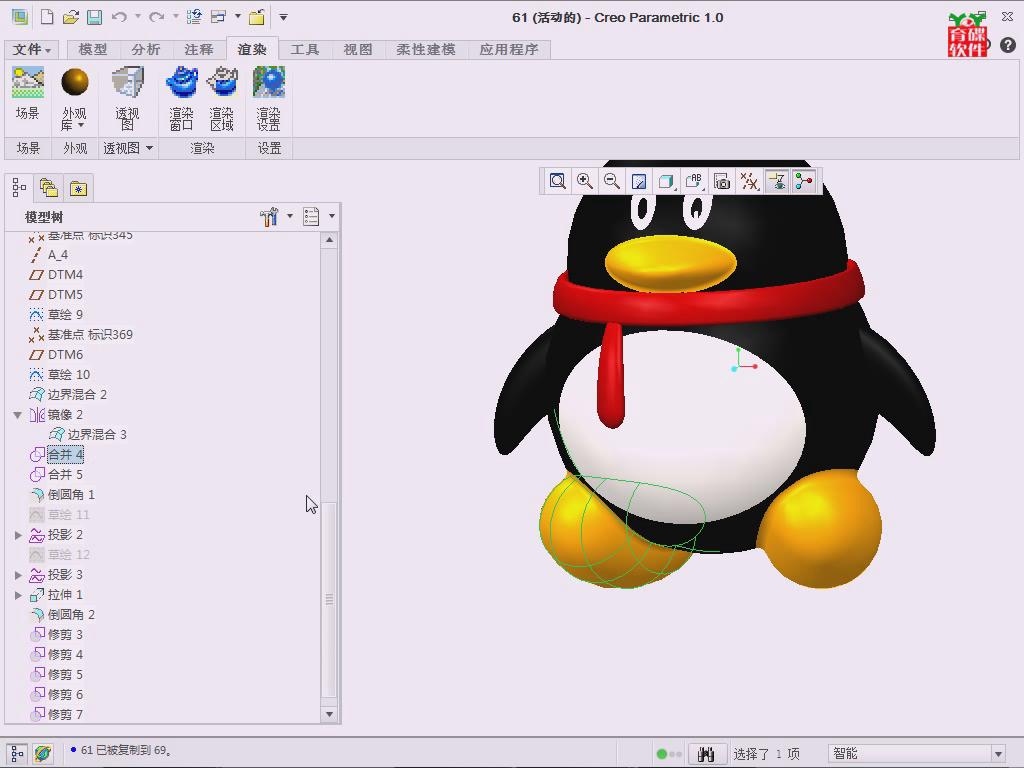Click the New file icon
This screenshot has height=768, width=1024.
[47, 17]
